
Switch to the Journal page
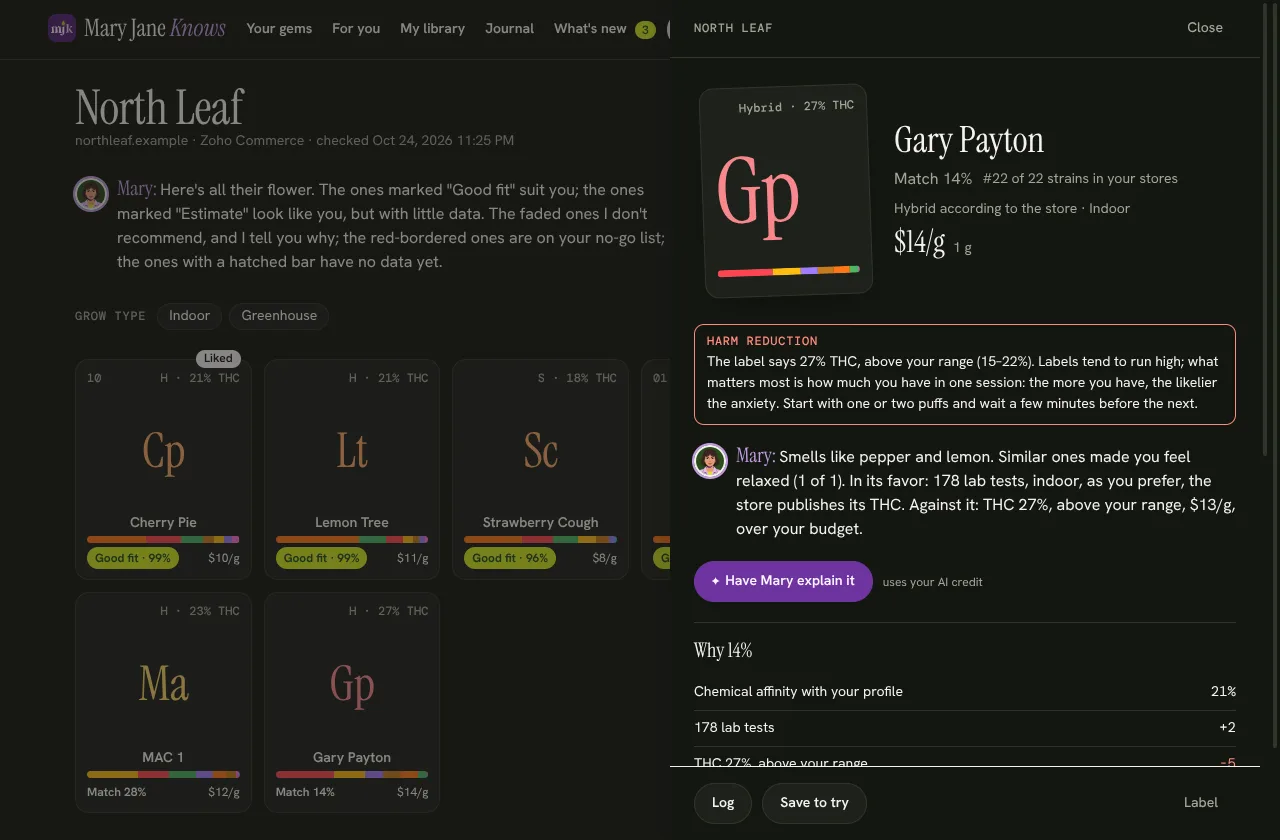coord(509,28)
